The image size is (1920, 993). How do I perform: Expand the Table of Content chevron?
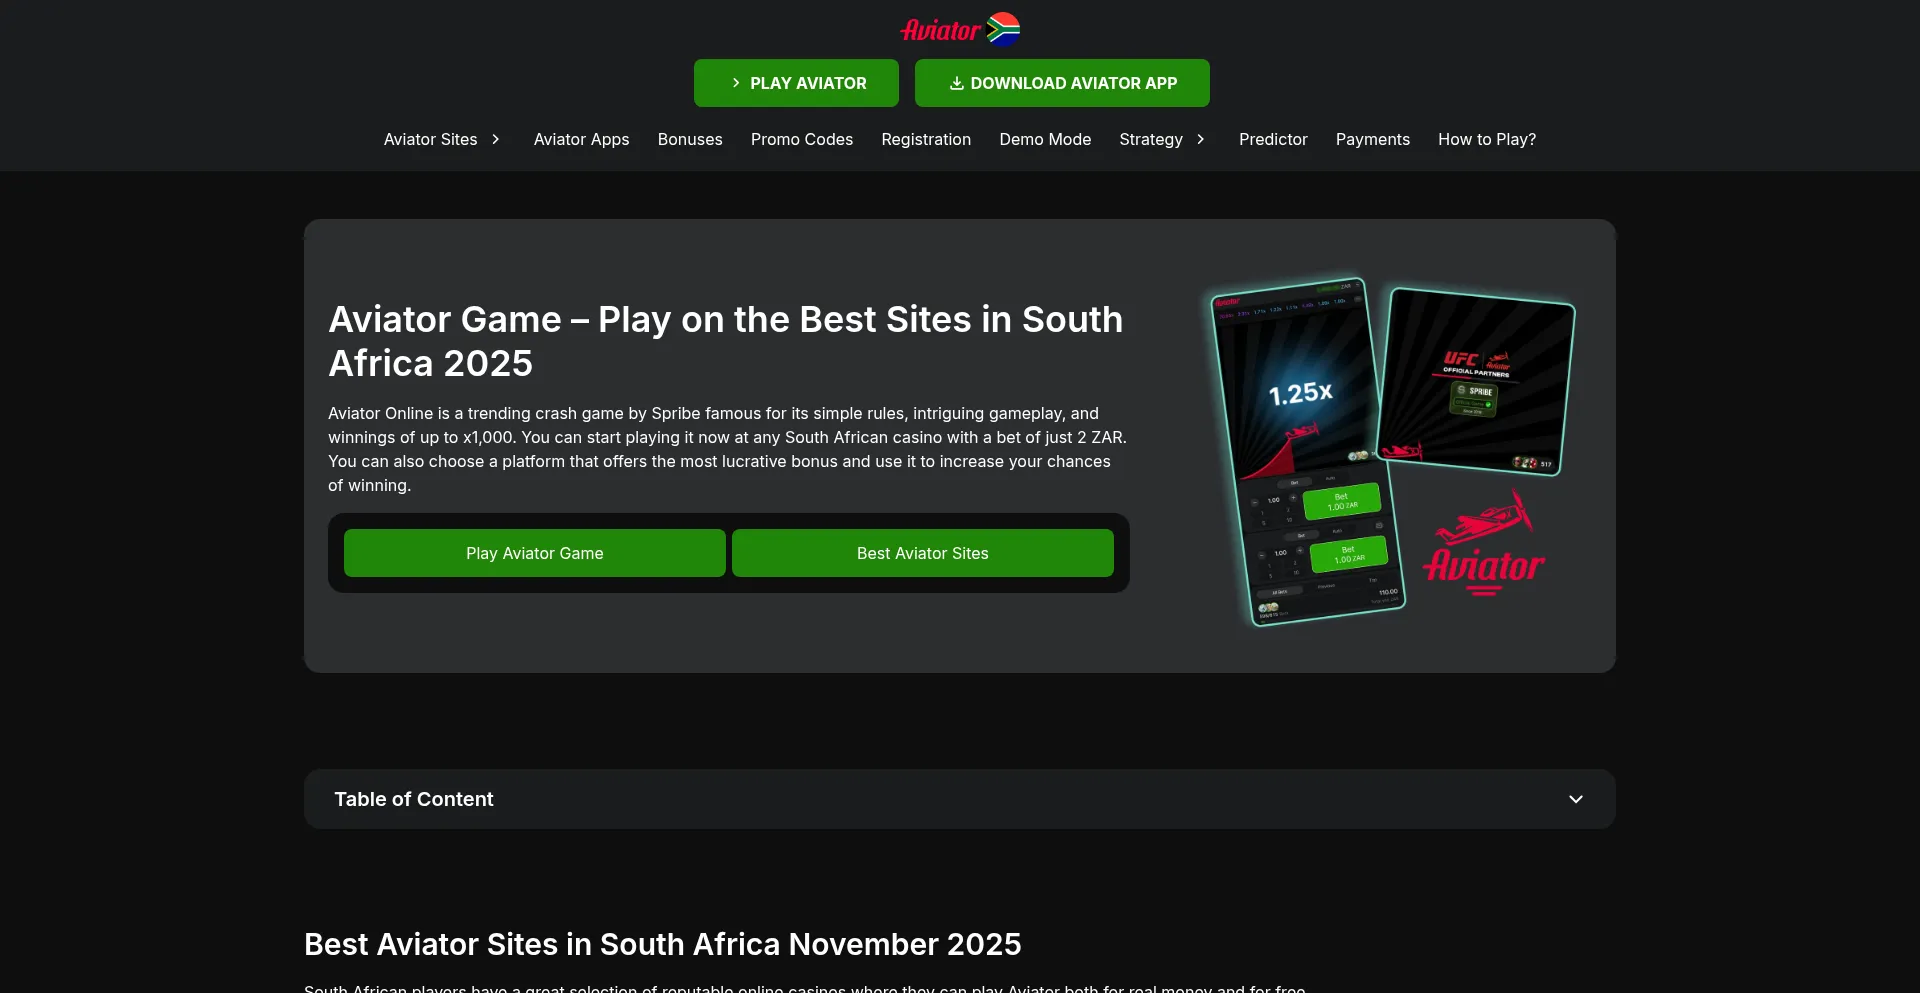1576,799
